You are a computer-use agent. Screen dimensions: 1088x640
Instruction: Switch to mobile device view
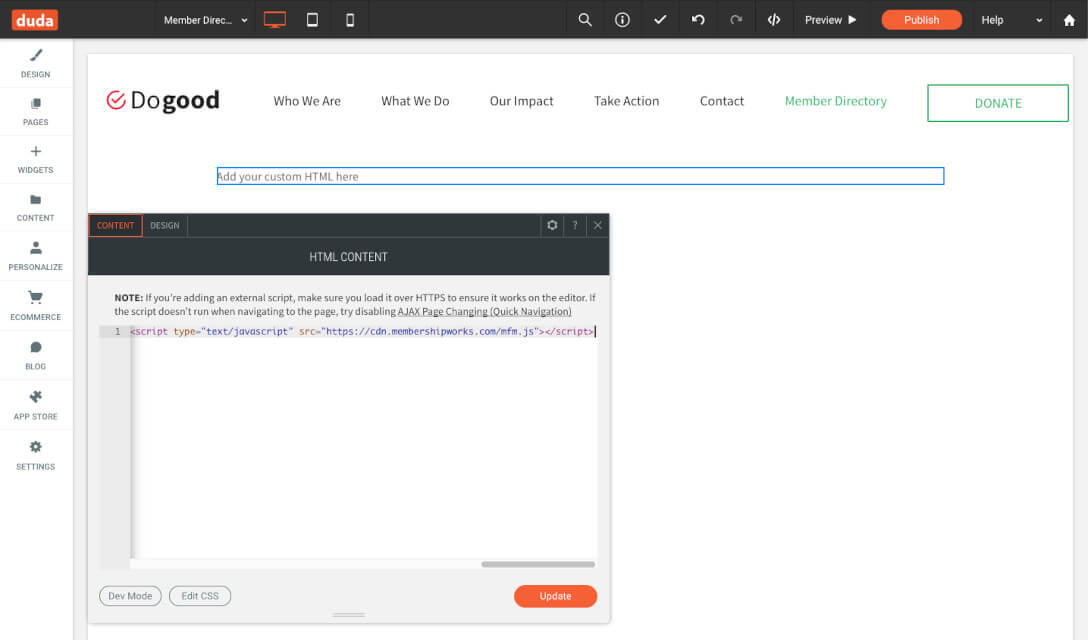coord(350,19)
